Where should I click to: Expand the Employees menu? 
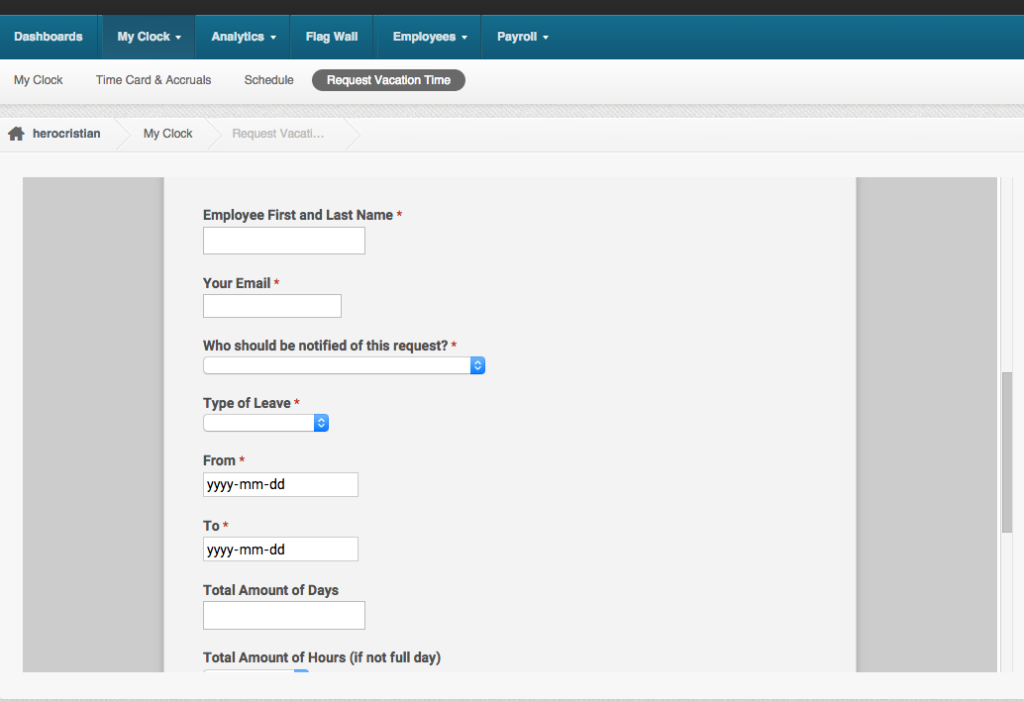point(430,37)
